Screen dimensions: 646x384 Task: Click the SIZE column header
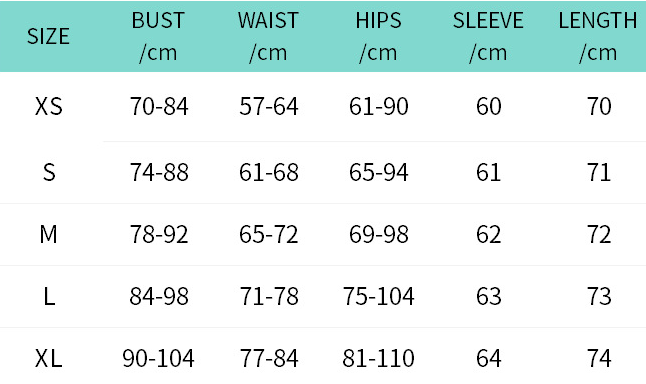pyautogui.click(x=48, y=36)
